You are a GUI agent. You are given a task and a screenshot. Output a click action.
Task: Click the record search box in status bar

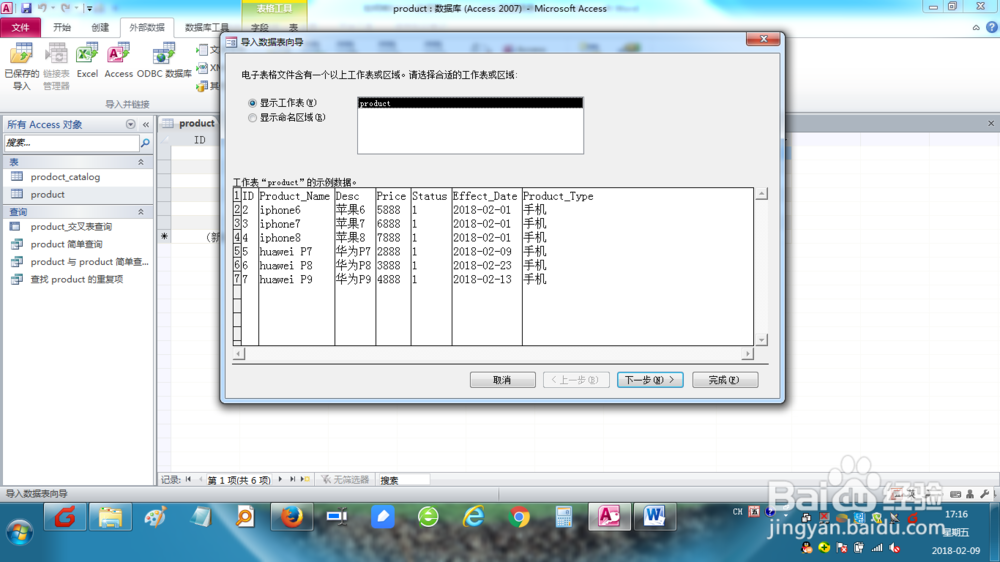click(403, 480)
